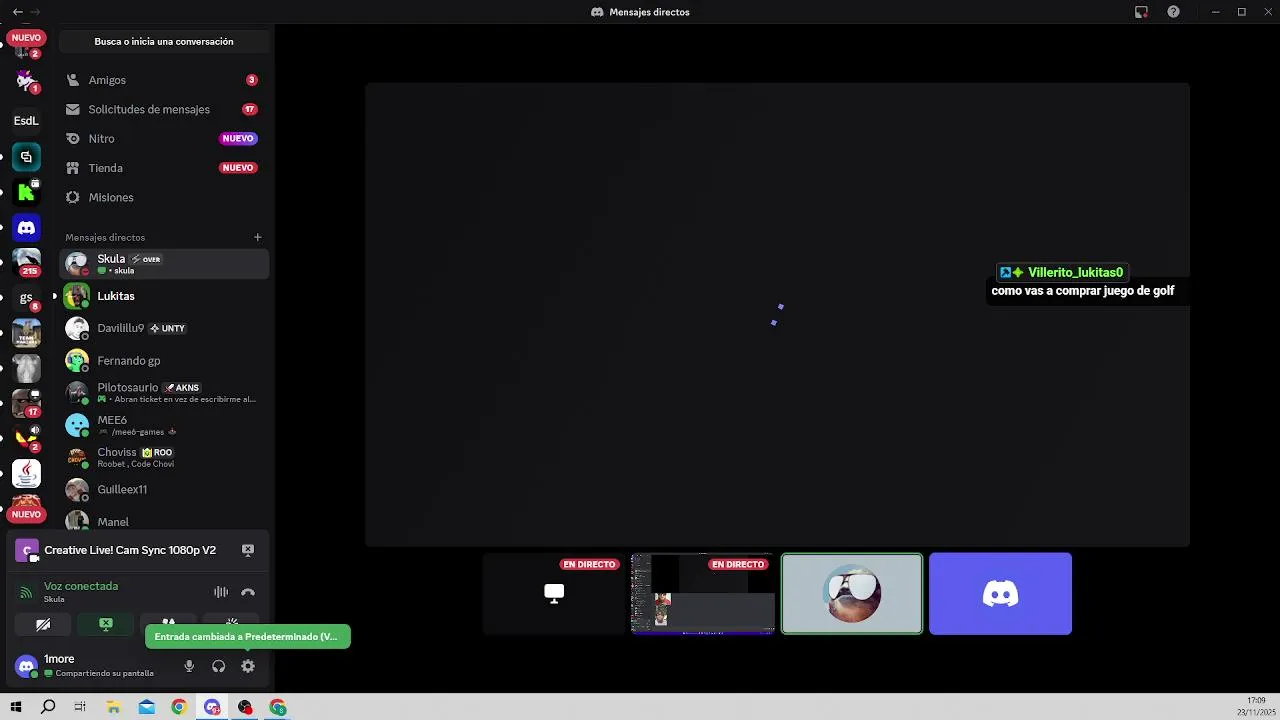
Task: Open the Manel direct message
Action: tap(164, 521)
